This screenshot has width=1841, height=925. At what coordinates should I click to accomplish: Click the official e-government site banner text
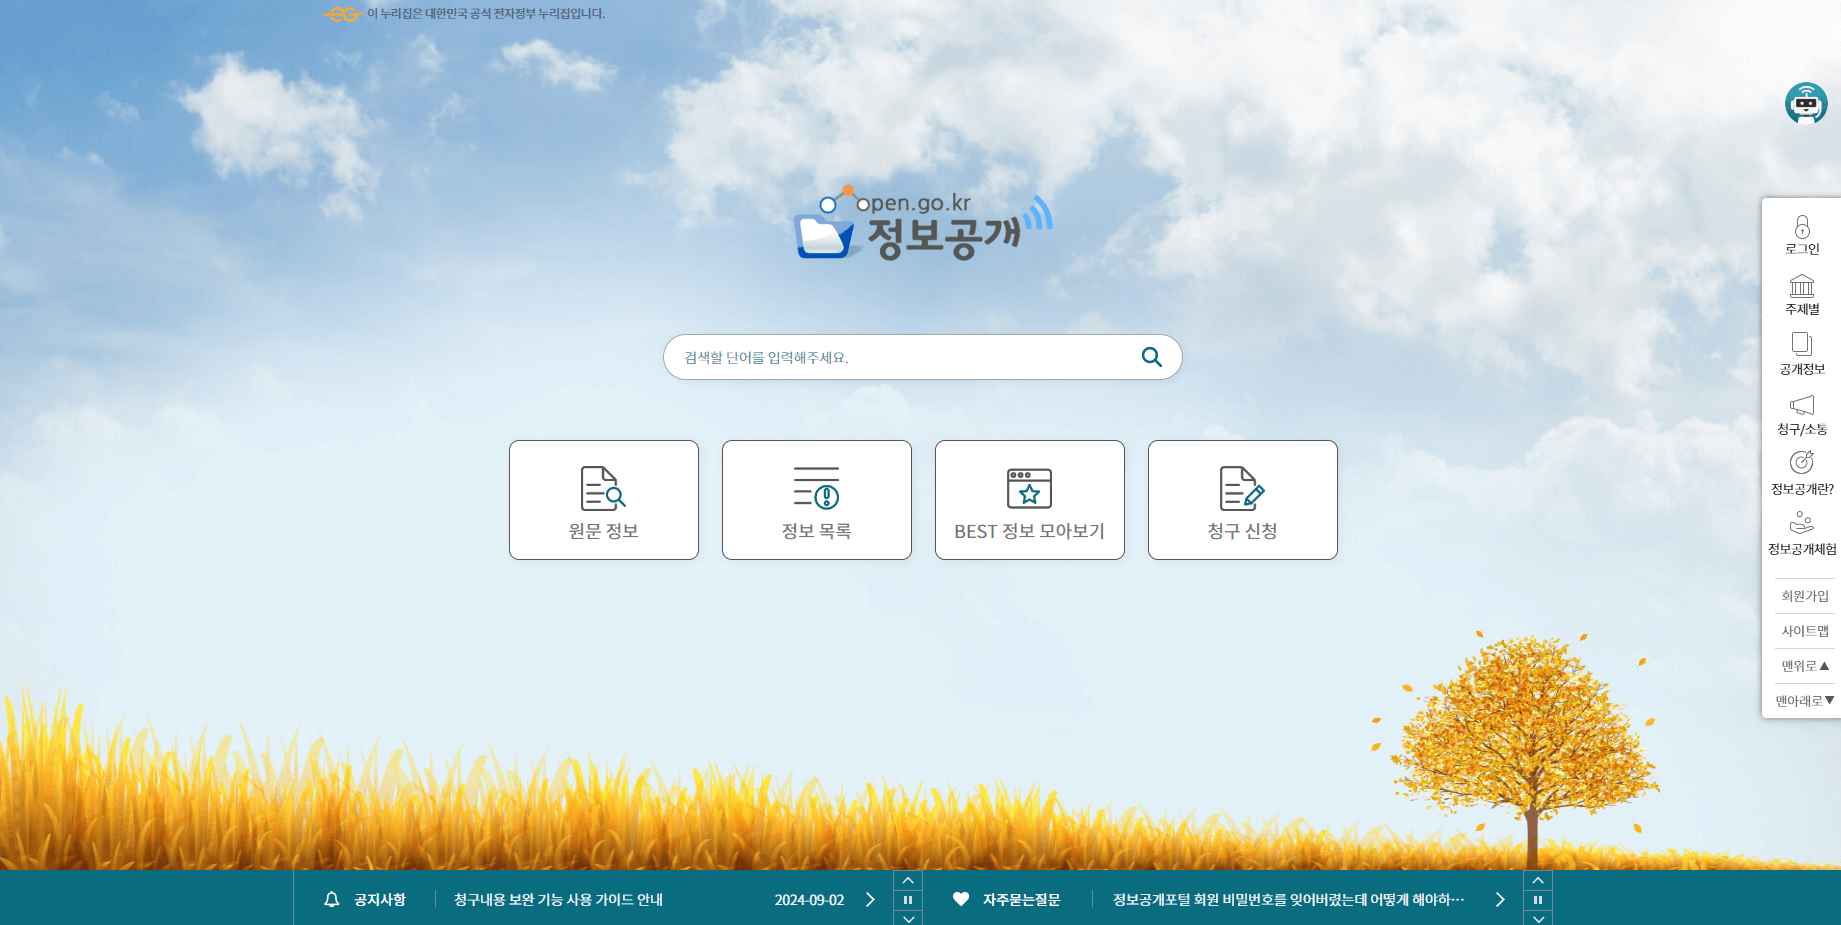point(486,14)
